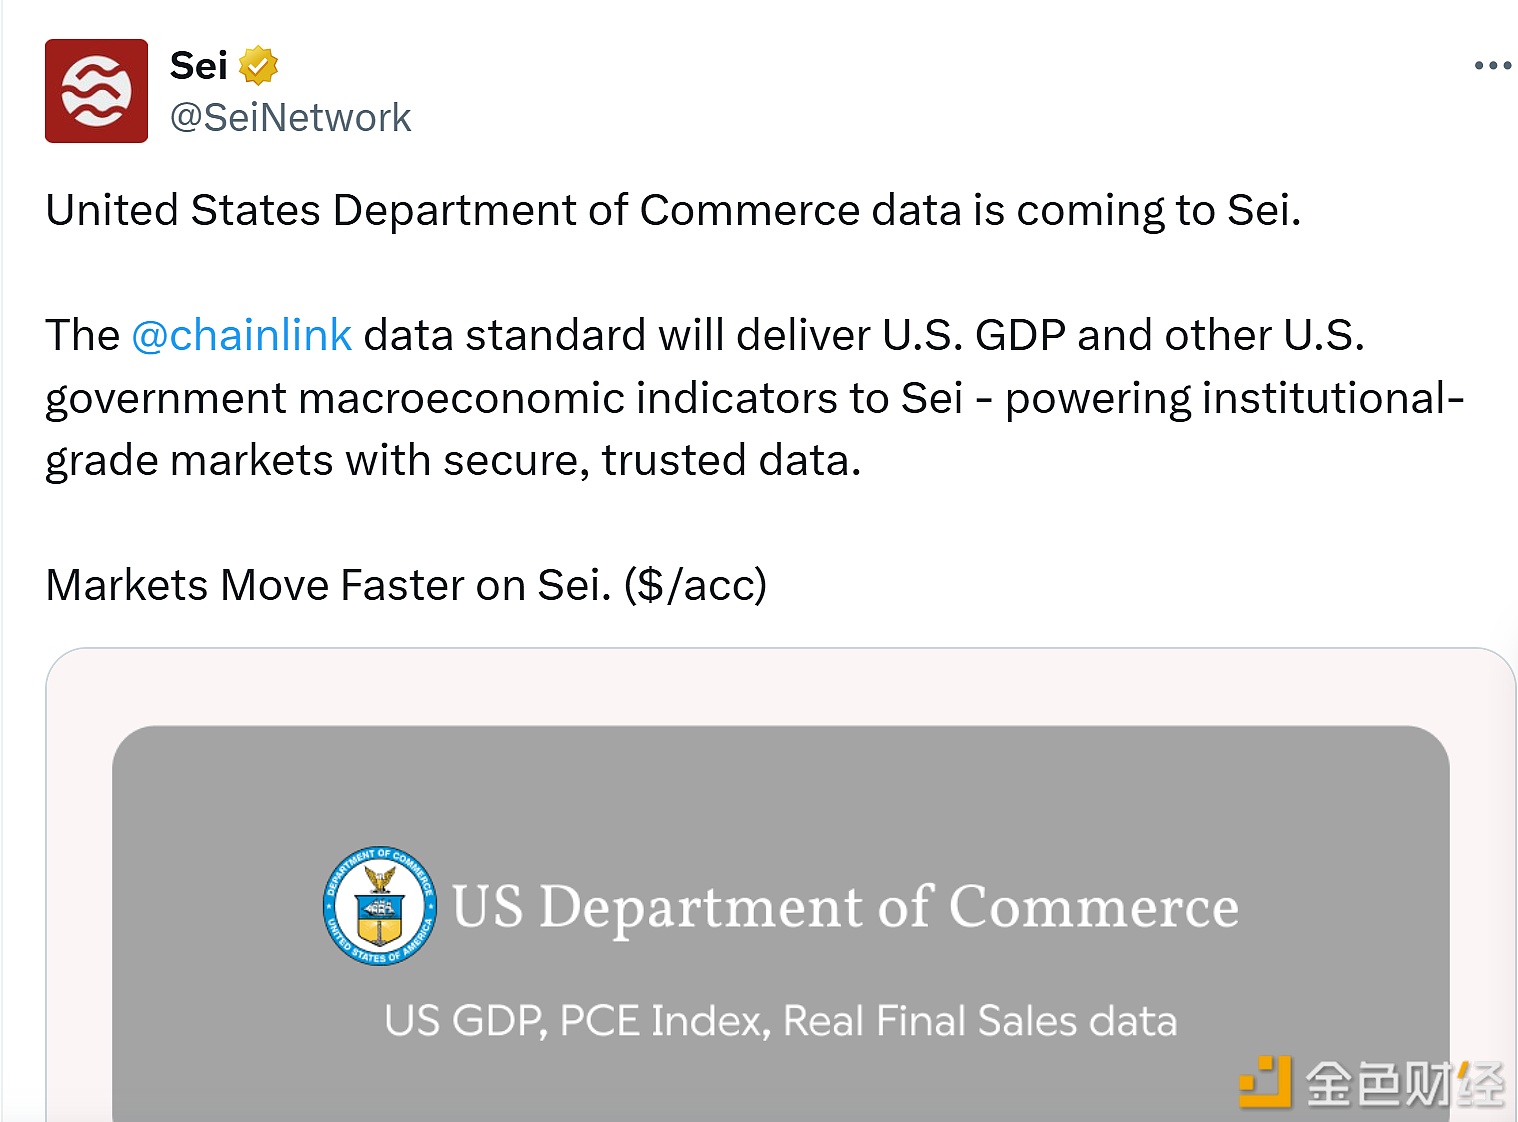Follow the @chainlink mention link
1518x1122 pixels.
241,335
